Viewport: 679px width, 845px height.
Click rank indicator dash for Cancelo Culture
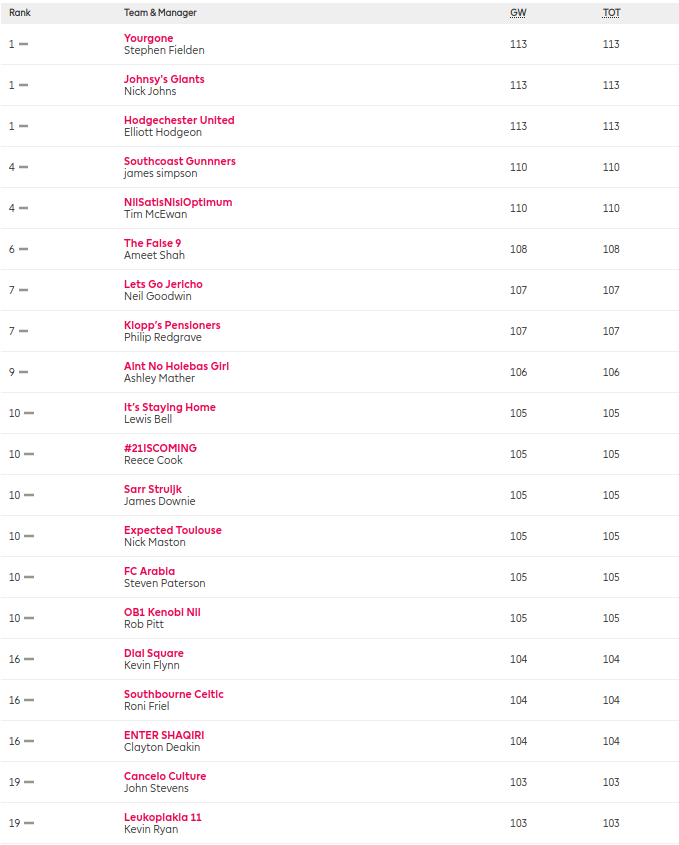(x=29, y=782)
